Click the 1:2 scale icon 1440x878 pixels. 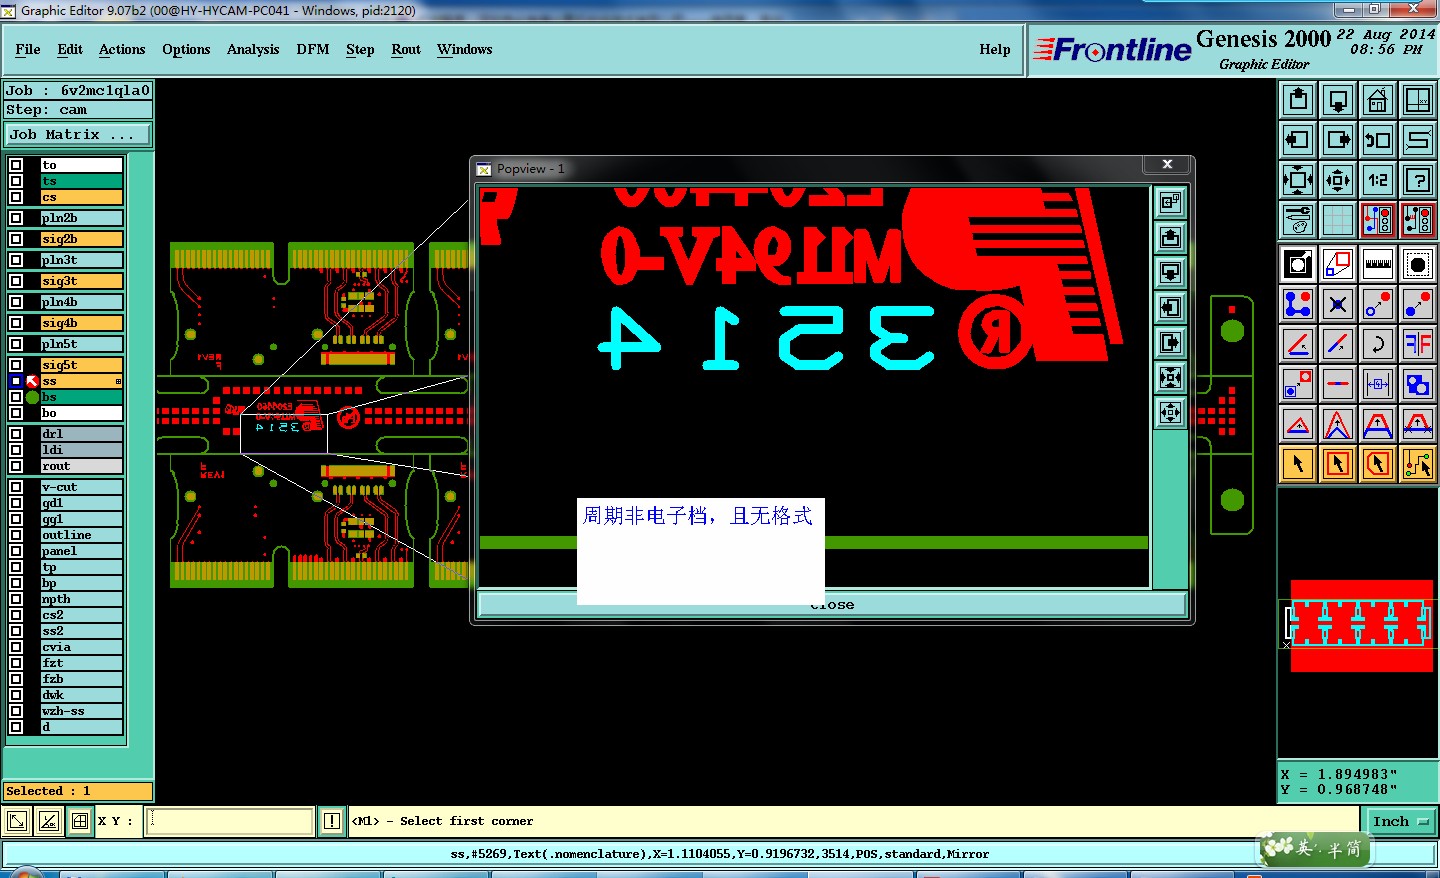point(1378,180)
